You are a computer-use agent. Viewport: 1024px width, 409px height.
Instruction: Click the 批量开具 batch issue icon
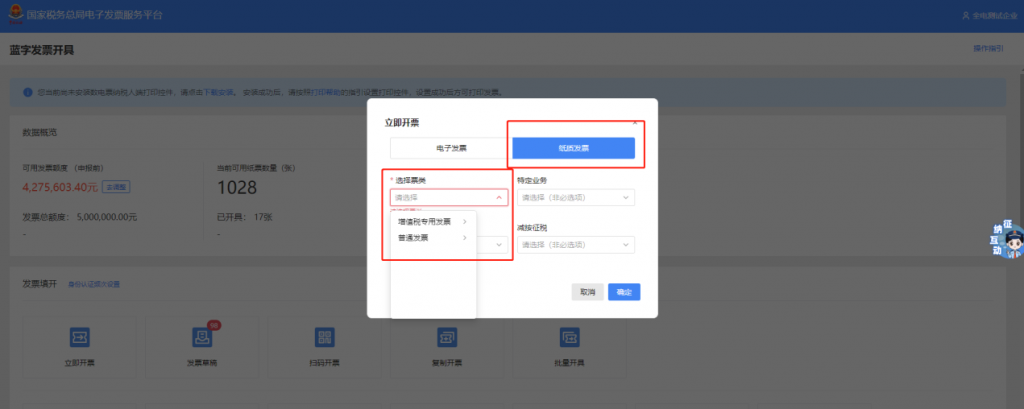click(569, 337)
